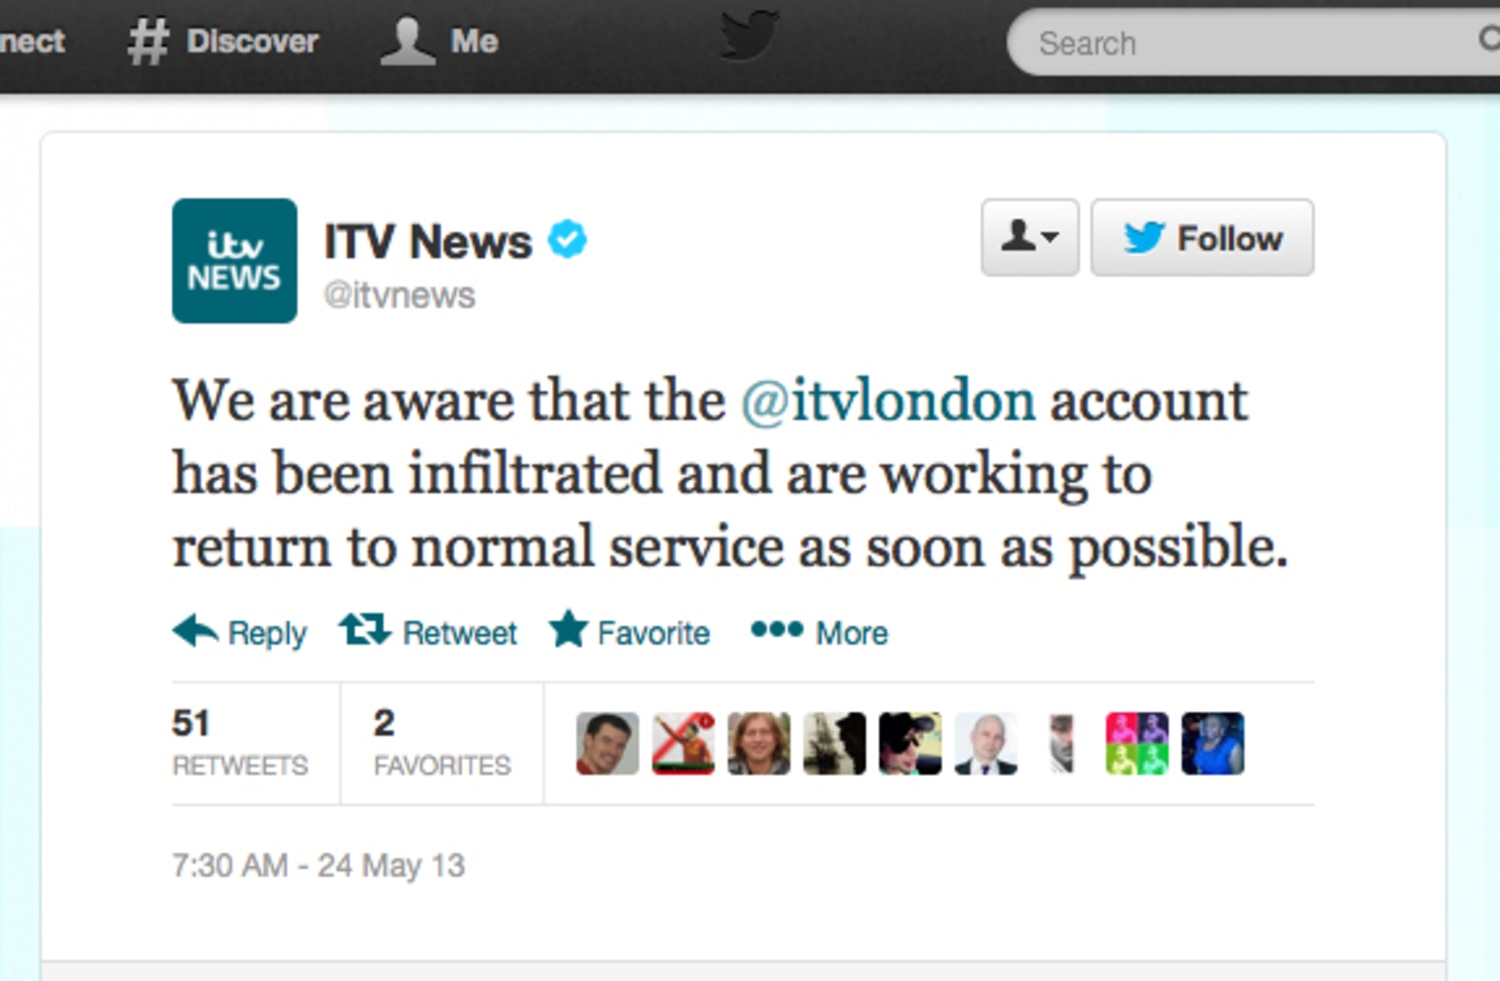
Task: Reply to the ITV News tweet
Action: coord(239,632)
